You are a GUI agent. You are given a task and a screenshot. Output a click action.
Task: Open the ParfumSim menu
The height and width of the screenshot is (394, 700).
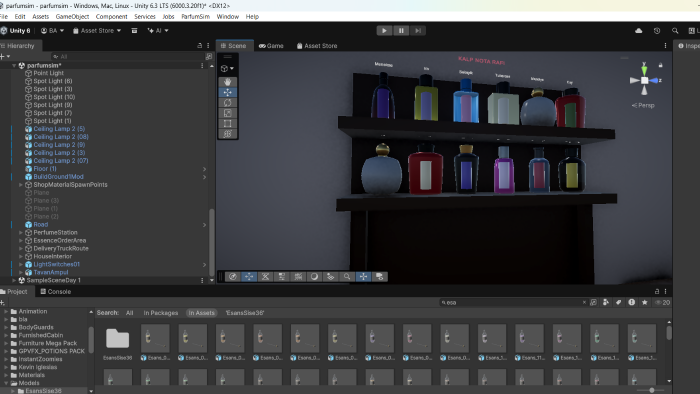point(196,17)
